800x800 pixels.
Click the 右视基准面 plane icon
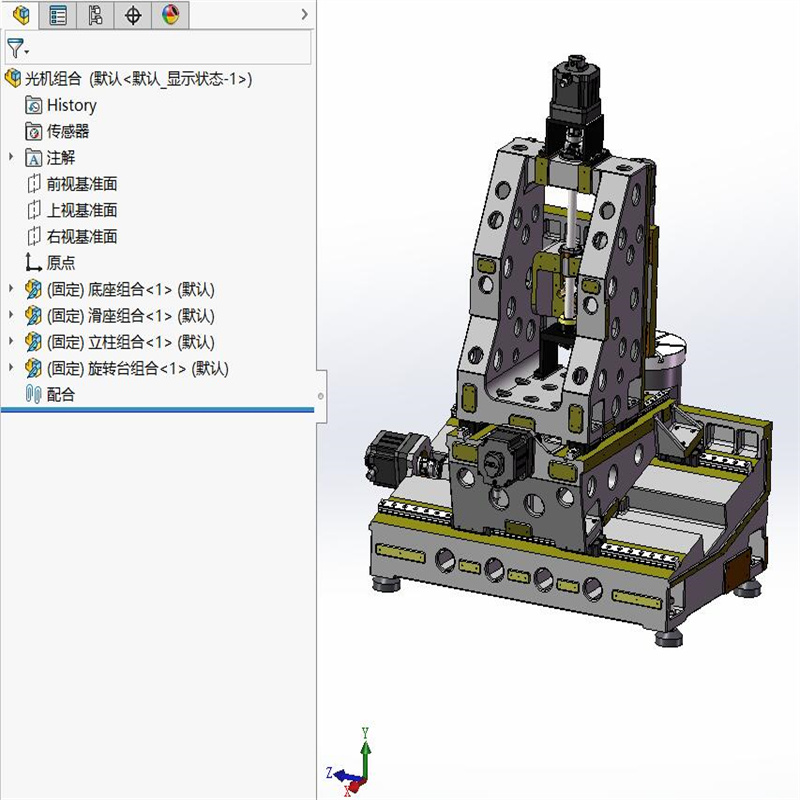coord(34,237)
